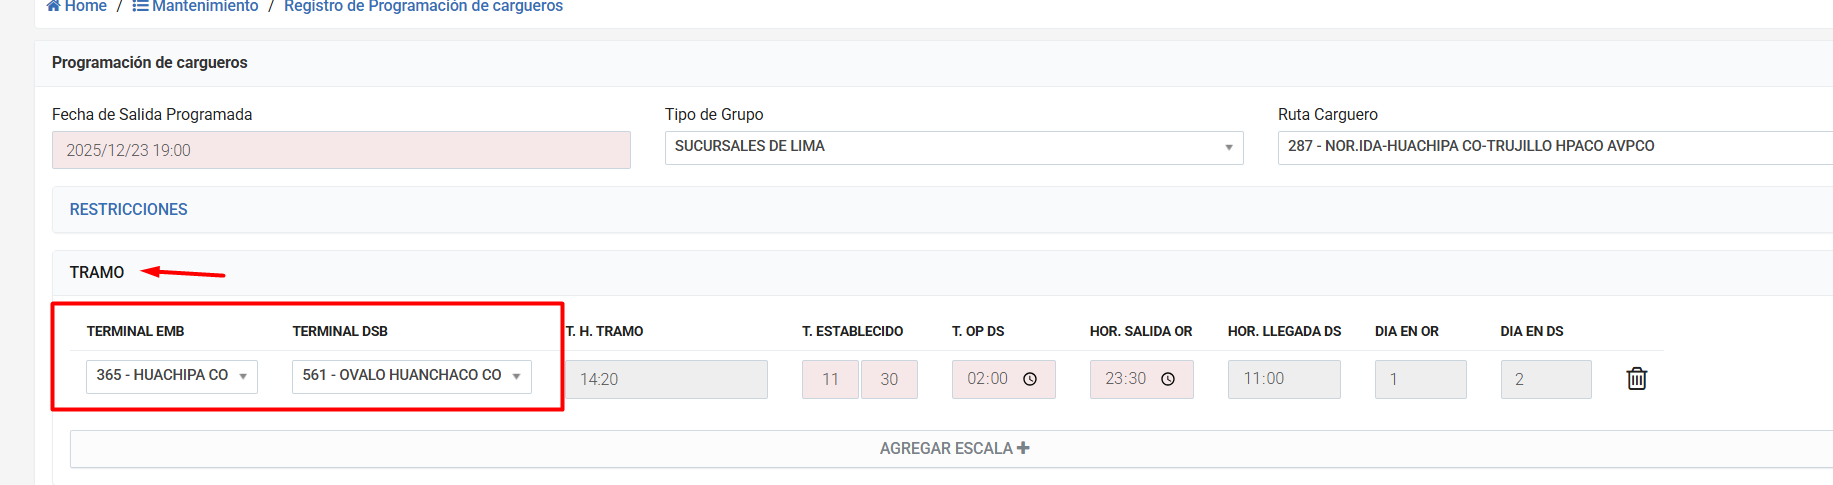Click the T. Establecido minutes field
This screenshot has width=1833, height=485.
point(889,379)
